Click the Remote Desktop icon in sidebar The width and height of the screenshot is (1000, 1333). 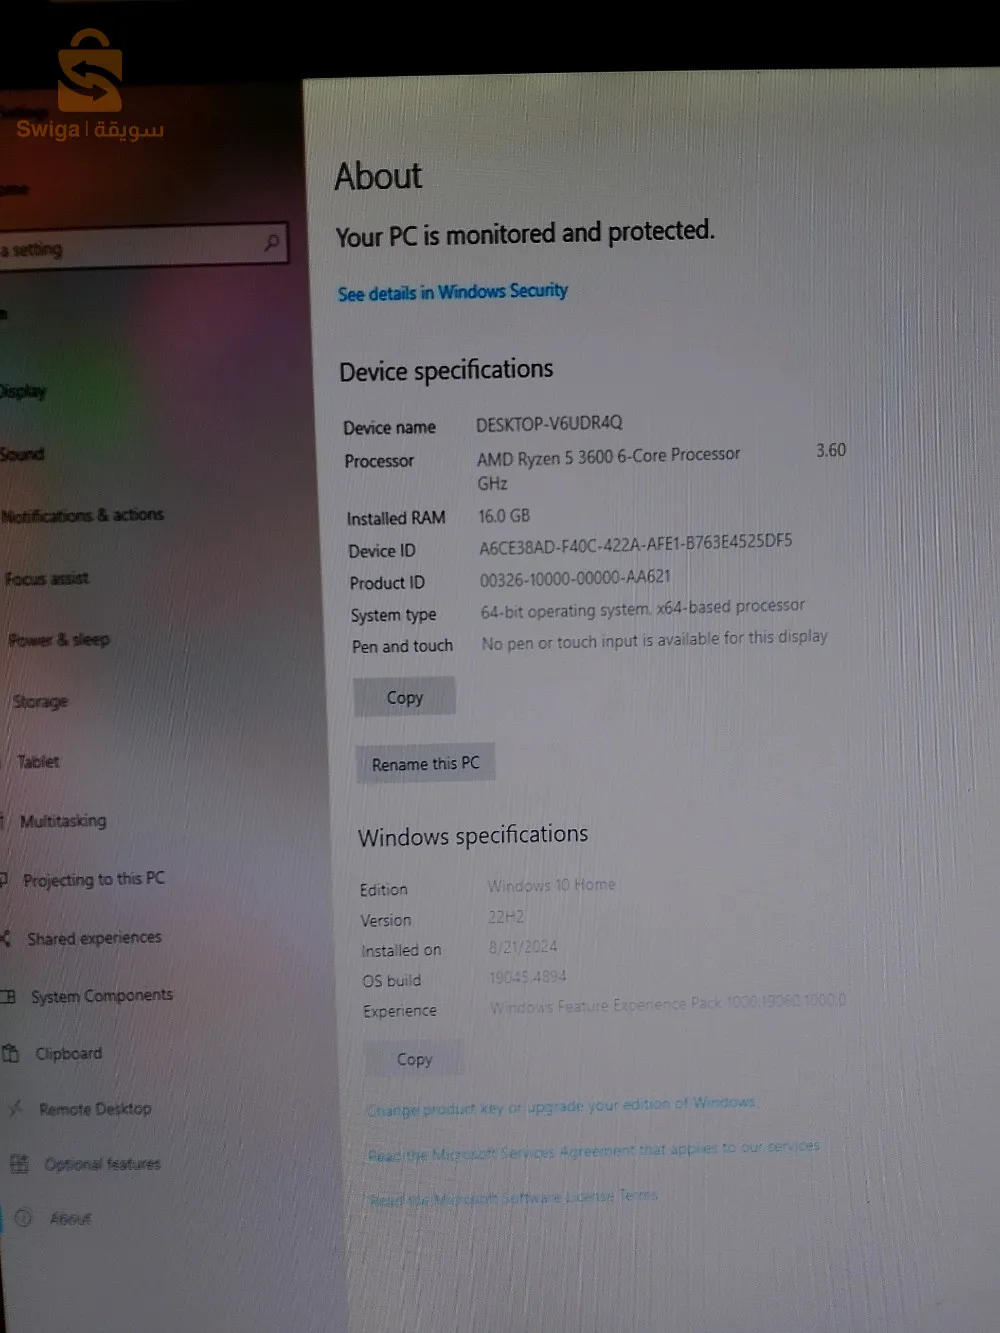(15, 1108)
